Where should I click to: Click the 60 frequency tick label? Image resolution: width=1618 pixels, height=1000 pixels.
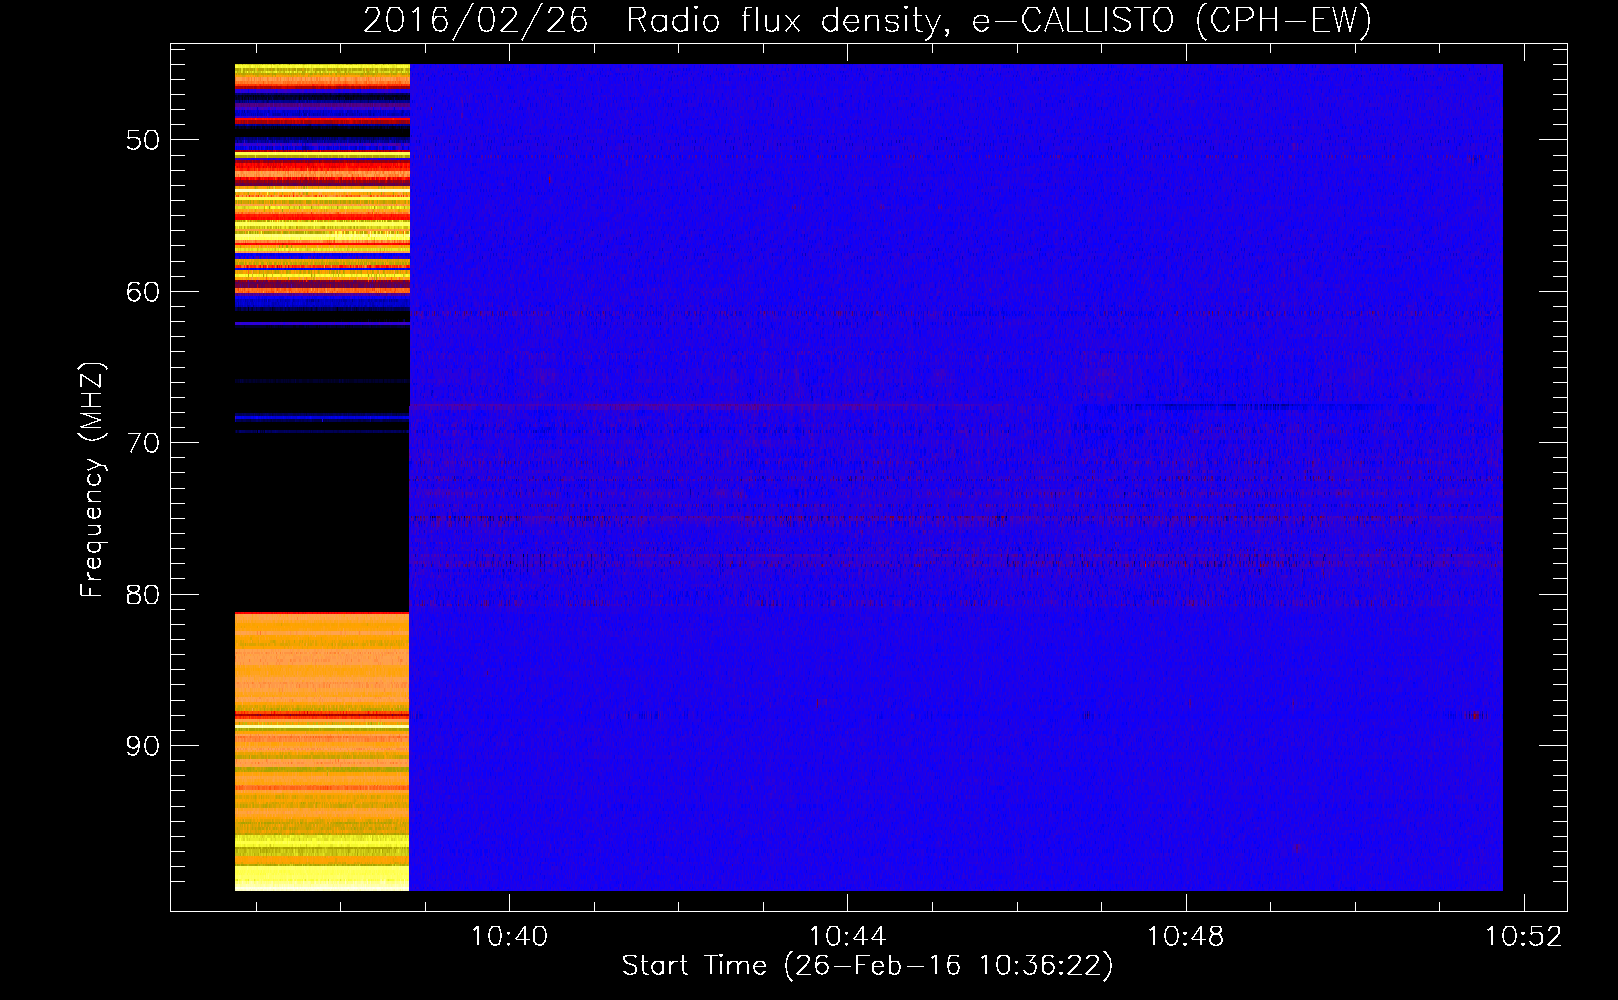pyautogui.click(x=143, y=292)
